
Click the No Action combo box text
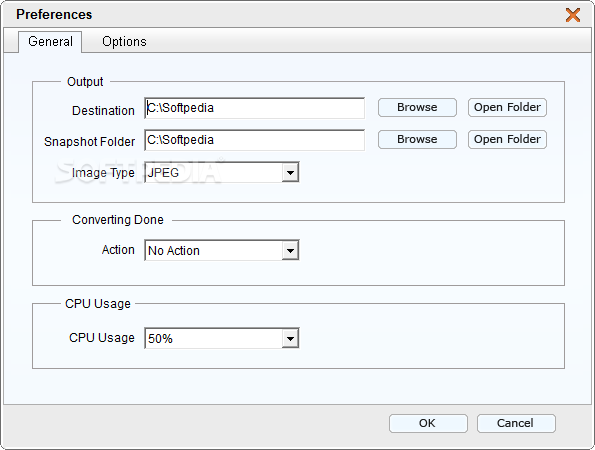(173, 250)
